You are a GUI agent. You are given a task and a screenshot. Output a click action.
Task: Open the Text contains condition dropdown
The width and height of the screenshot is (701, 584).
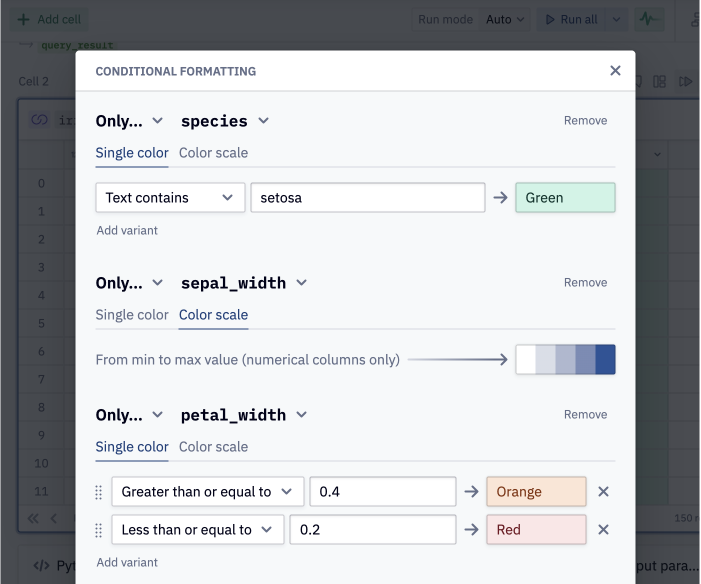coord(170,198)
